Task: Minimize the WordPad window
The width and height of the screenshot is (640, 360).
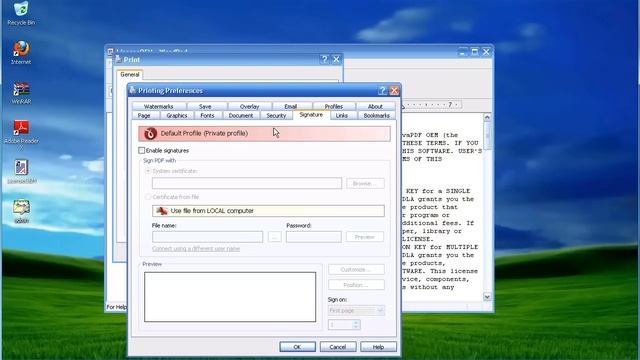Action: click(462, 52)
